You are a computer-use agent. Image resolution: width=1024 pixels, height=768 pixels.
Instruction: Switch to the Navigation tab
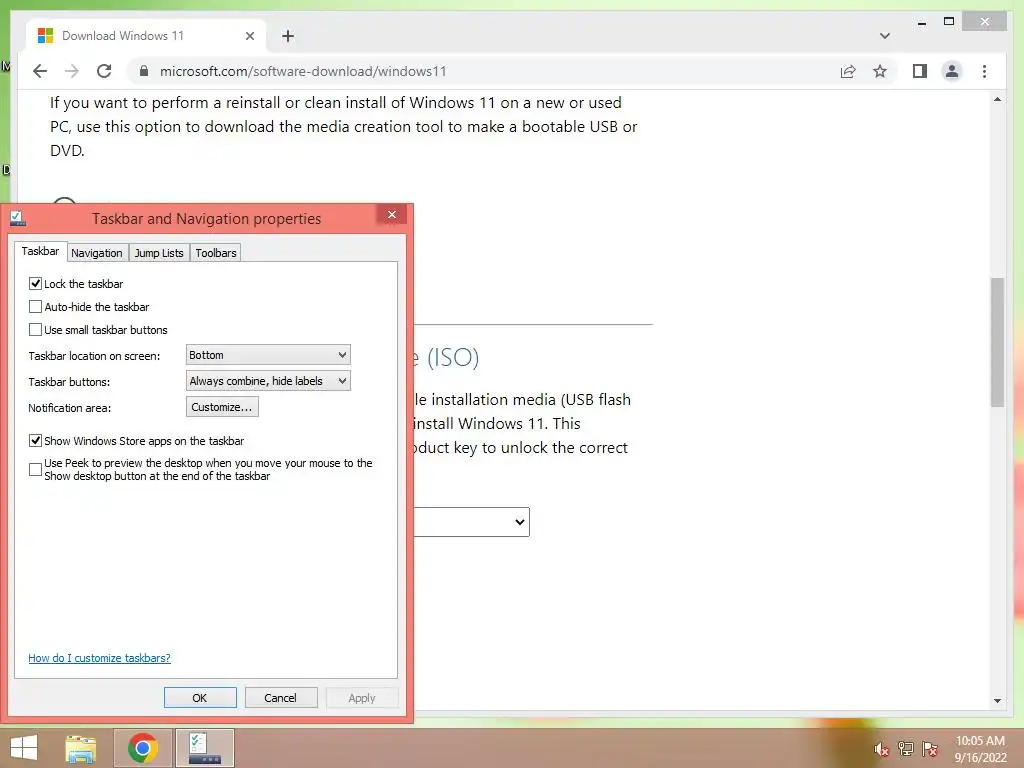[x=97, y=253]
